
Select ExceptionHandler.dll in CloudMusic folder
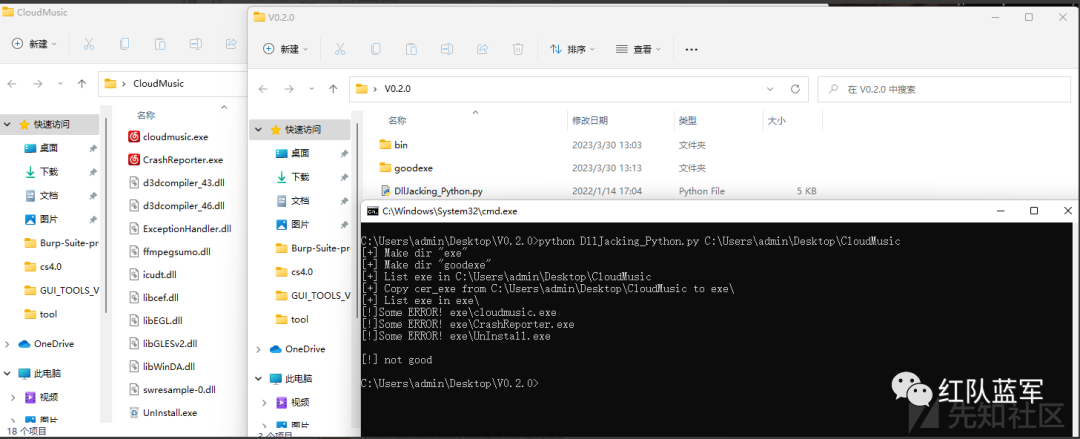pyautogui.click(x=180, y=229)
